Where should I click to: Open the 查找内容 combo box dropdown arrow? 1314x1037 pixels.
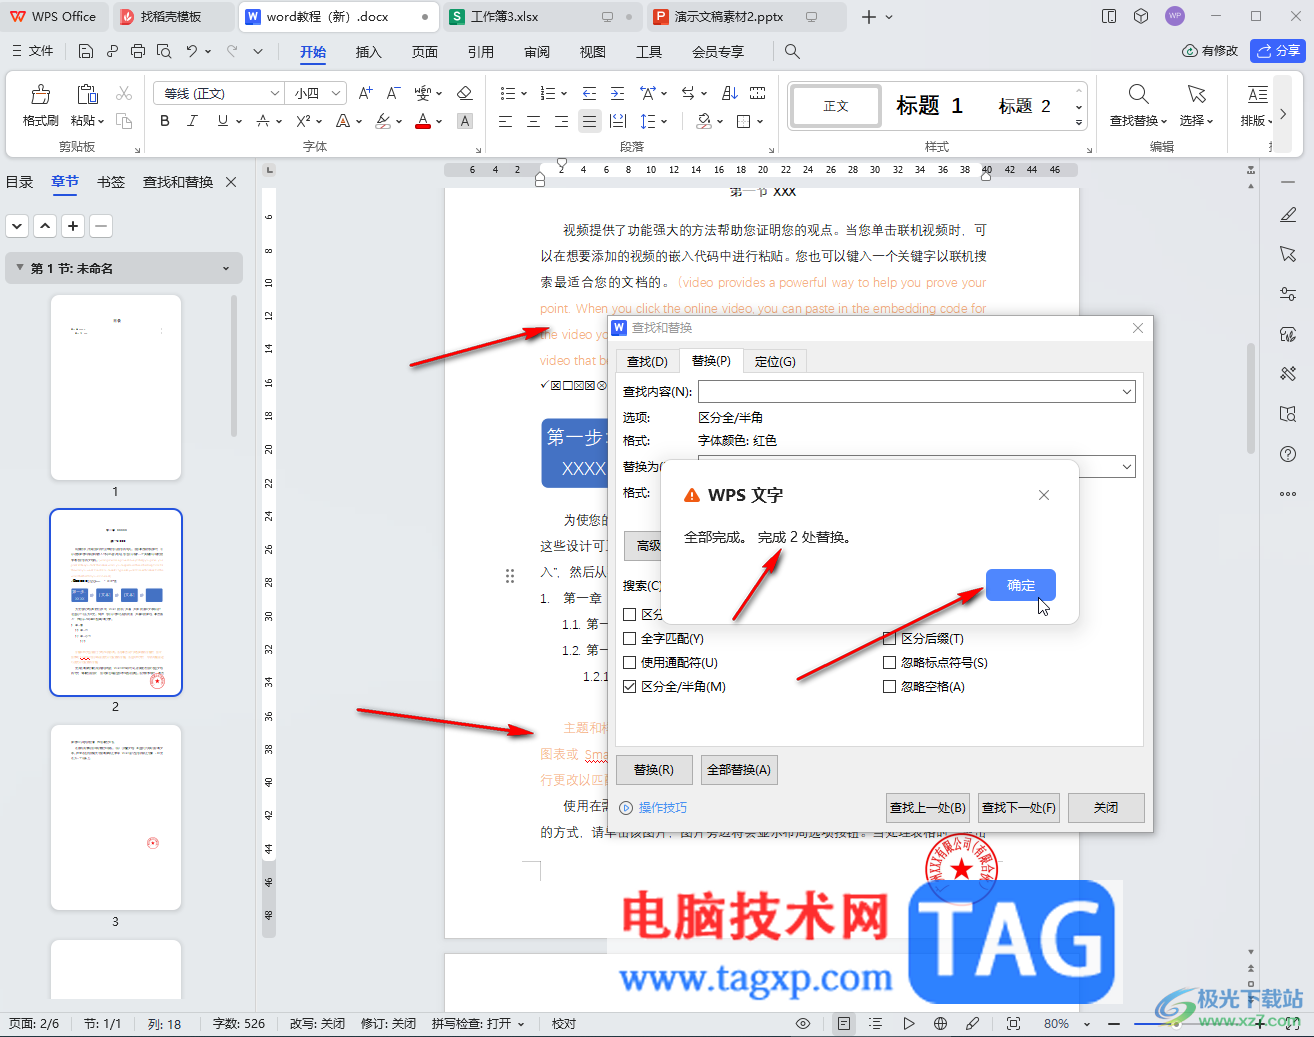1127,392
